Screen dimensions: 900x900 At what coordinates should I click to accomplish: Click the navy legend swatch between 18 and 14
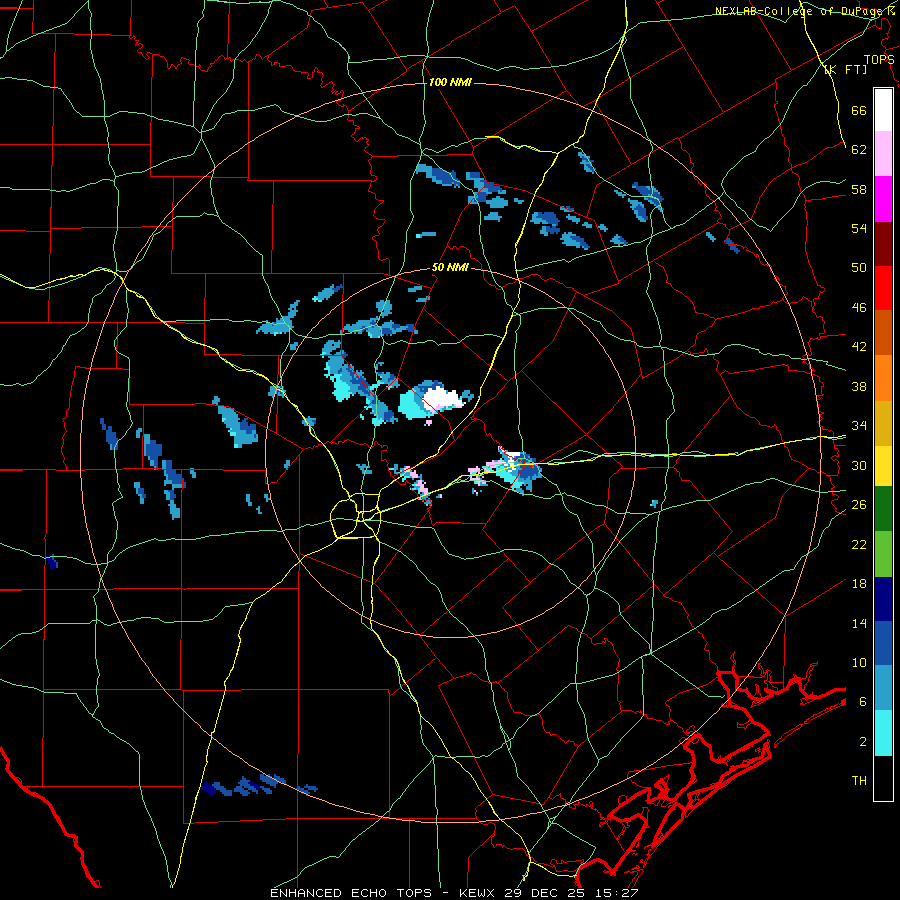tap(883, 599)
